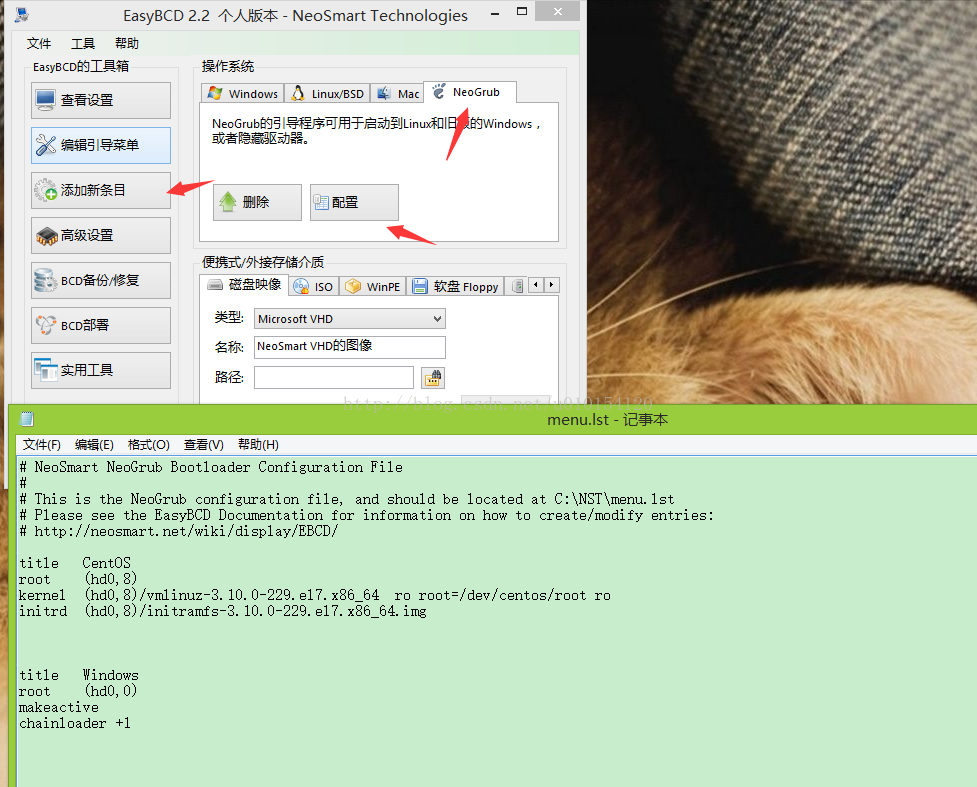This screenshot has height=787, width=977.
Task: Click the Mac Finder tab icon
Action: pyautogui.click(x=384, y=93)
